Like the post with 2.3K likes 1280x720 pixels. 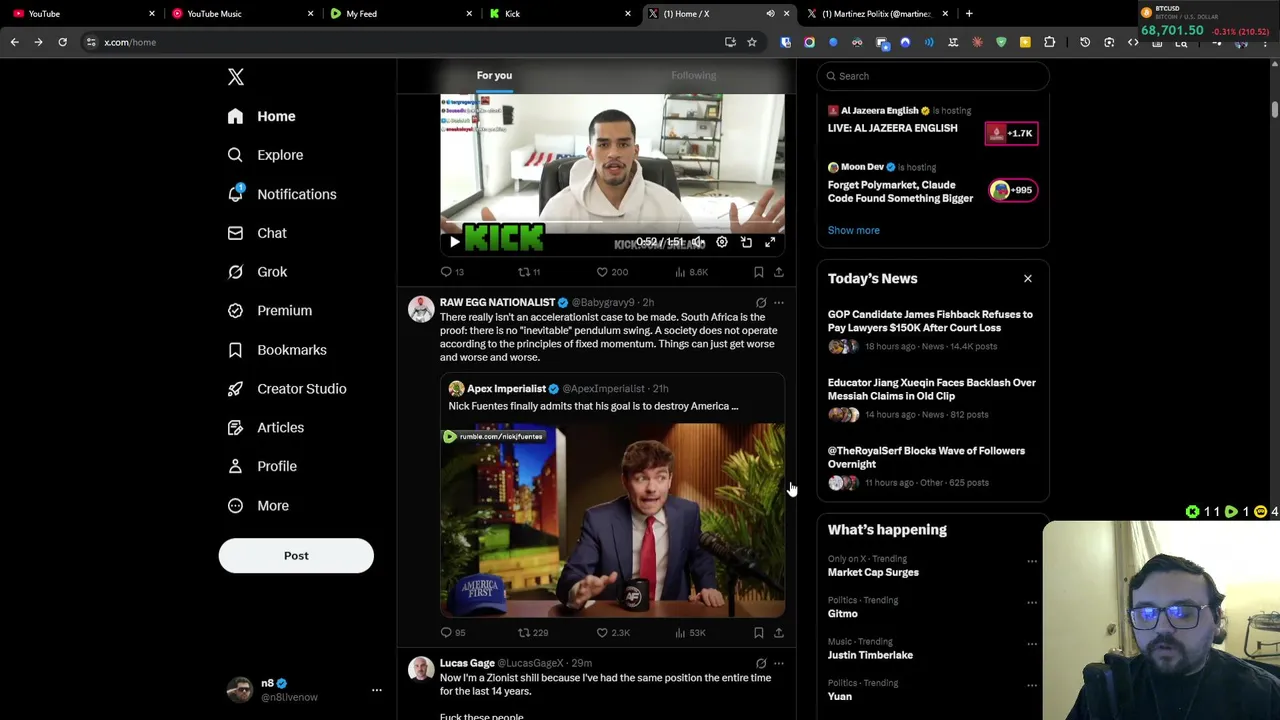point(613,633)
